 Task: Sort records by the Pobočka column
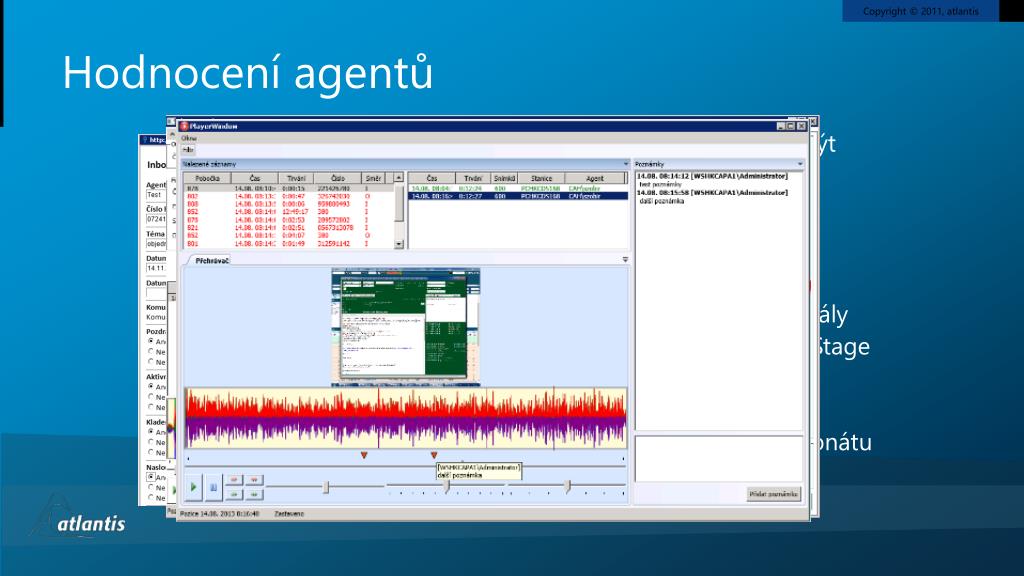(x=207, y=178)
